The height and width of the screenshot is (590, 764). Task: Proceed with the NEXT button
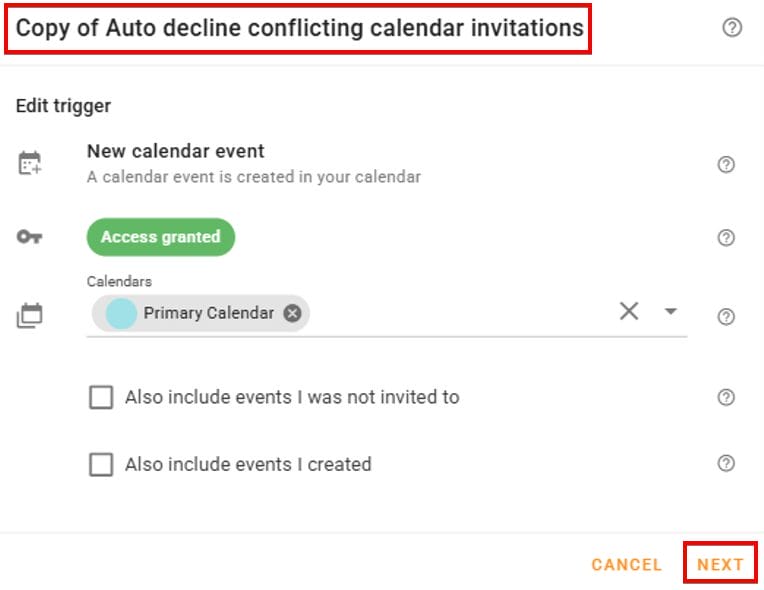click(x=720, y=564)
